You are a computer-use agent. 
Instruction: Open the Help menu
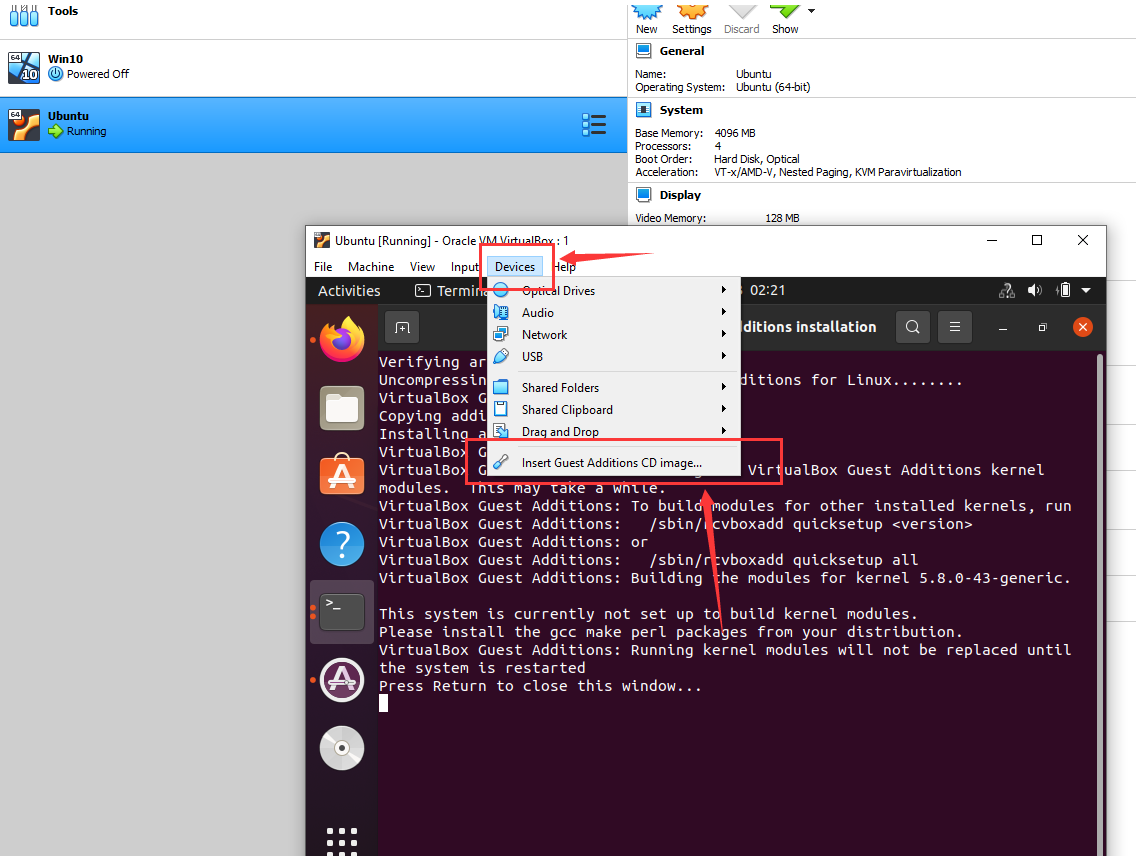pos(564,267)
